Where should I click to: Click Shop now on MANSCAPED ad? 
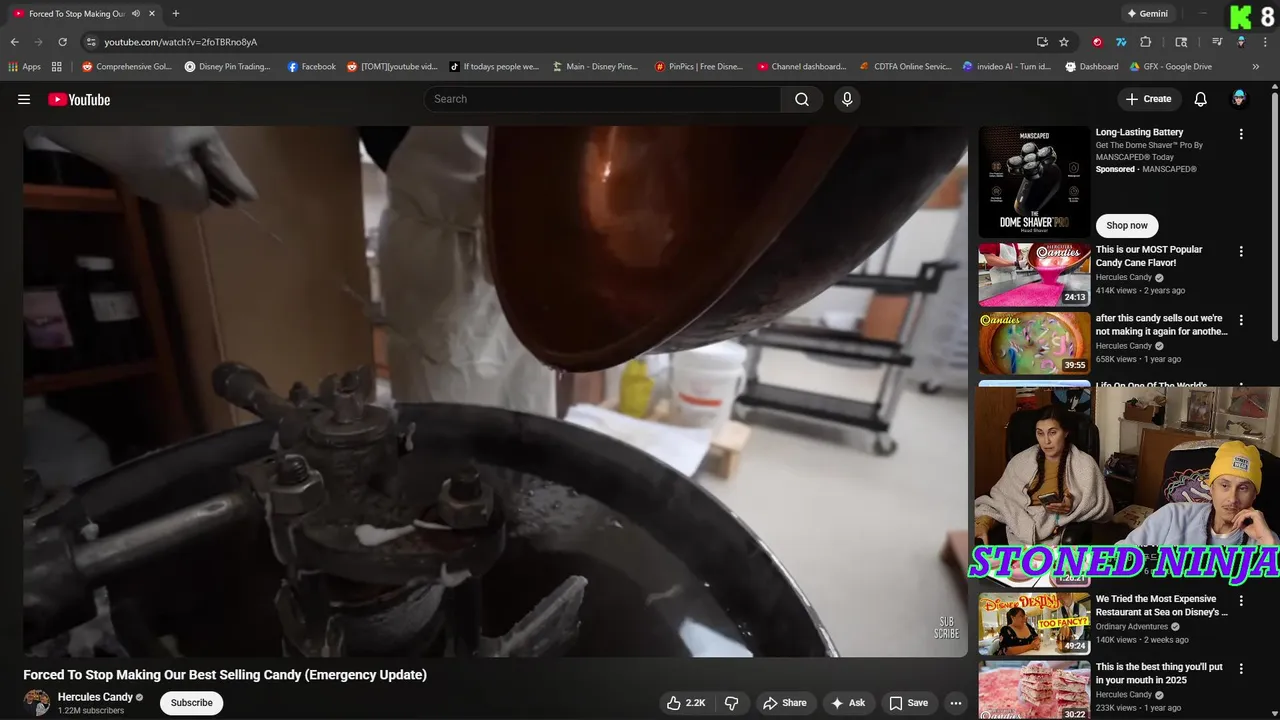(1127, 225)
